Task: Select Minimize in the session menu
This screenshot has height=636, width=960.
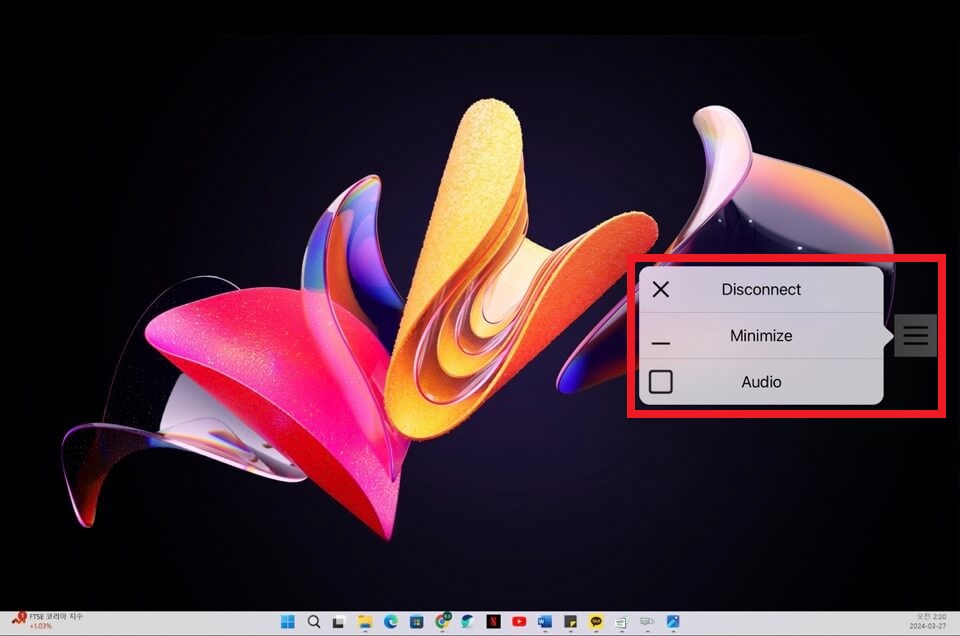Action: coord(760,335)
